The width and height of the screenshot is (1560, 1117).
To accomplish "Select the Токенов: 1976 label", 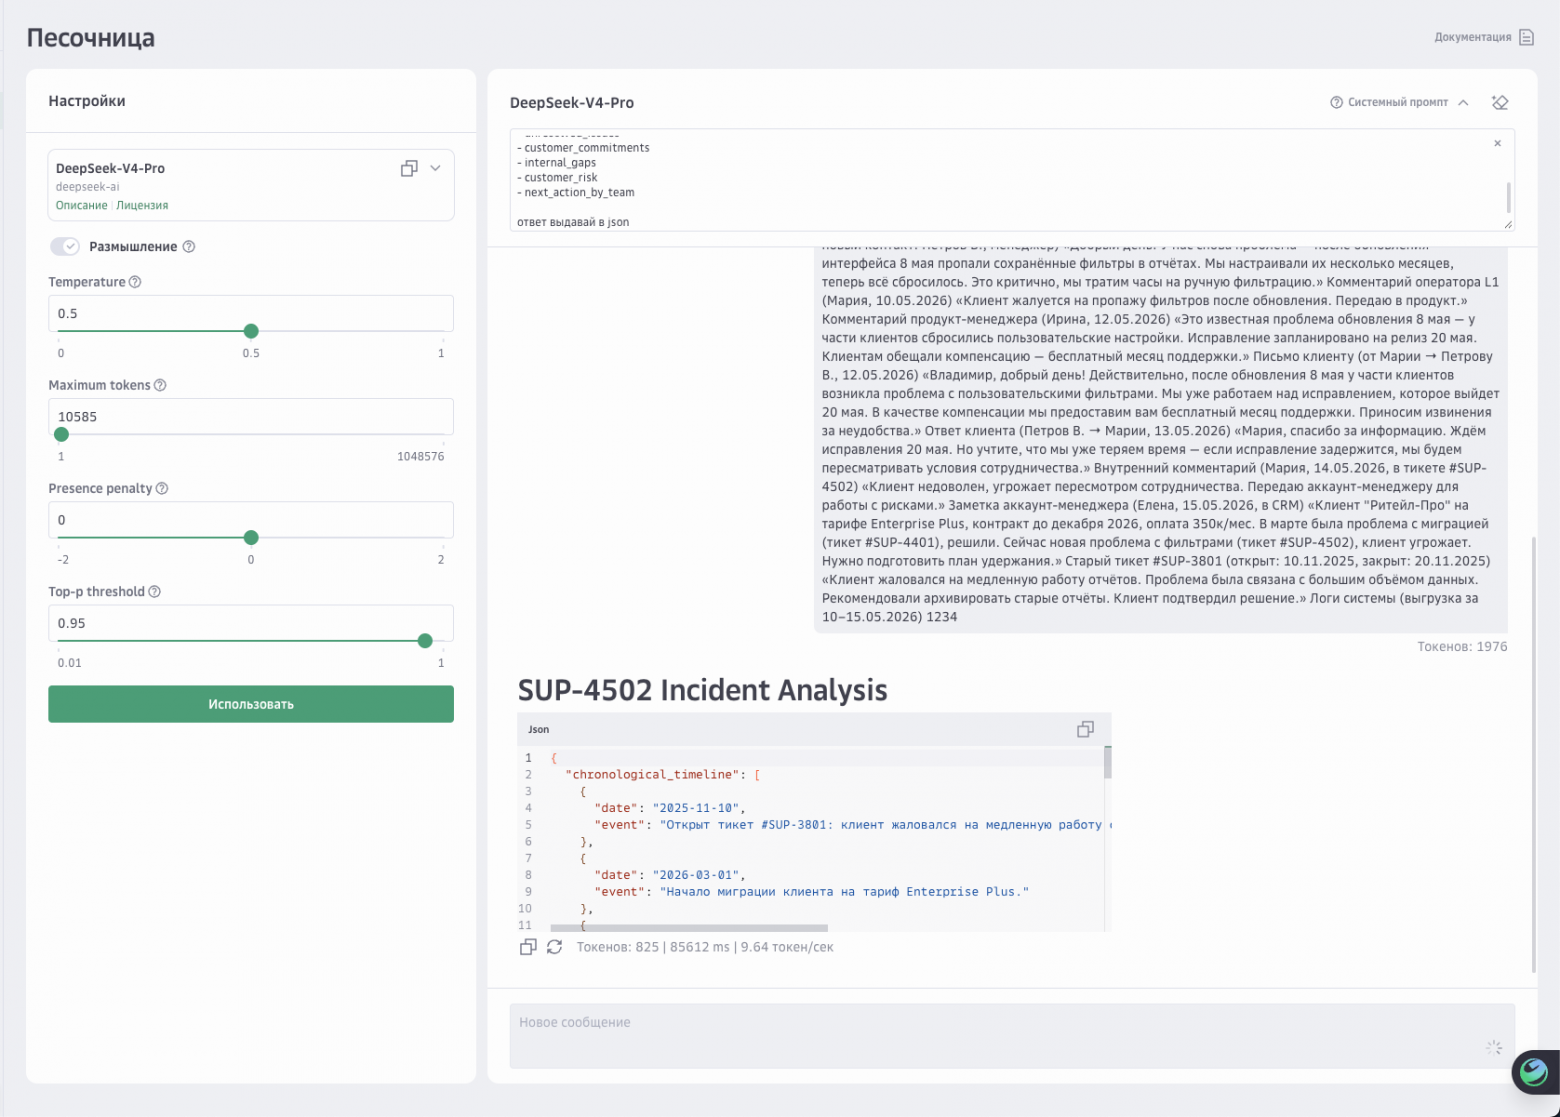I will coord(1462,647).
